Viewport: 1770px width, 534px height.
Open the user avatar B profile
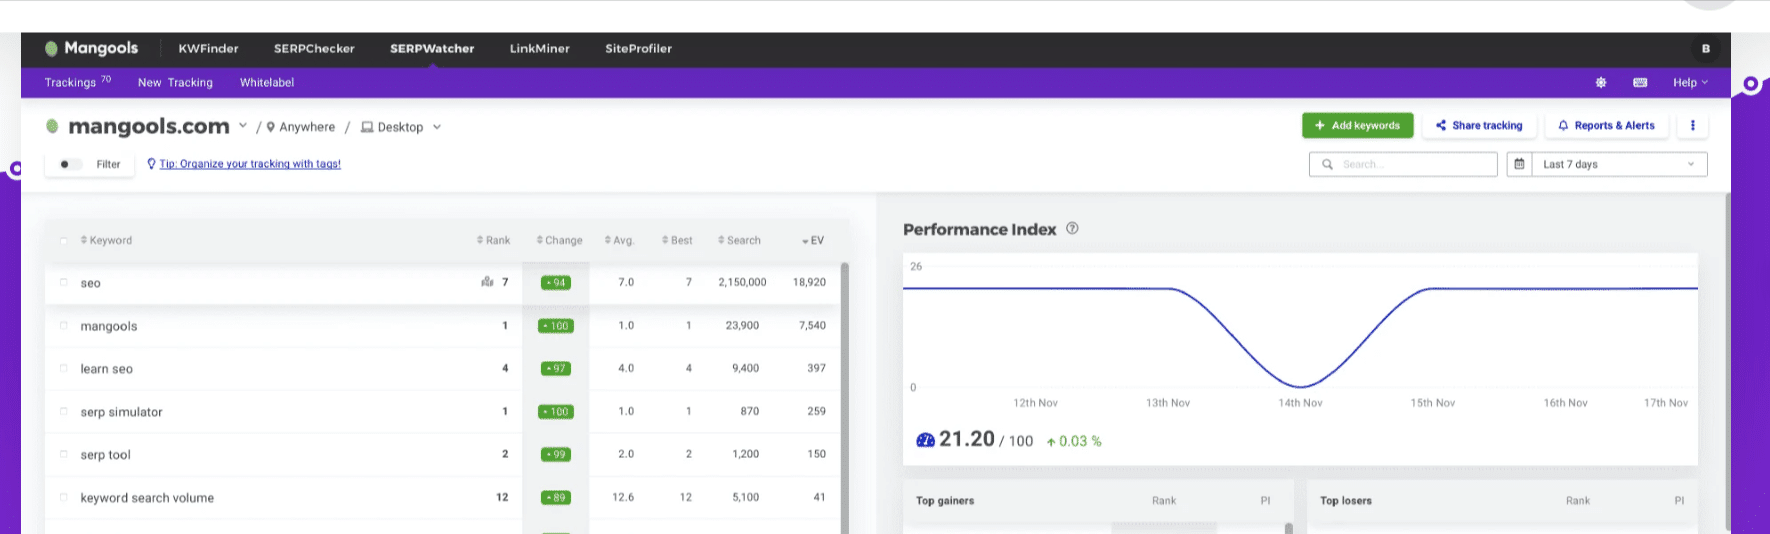coord(1706,48)
